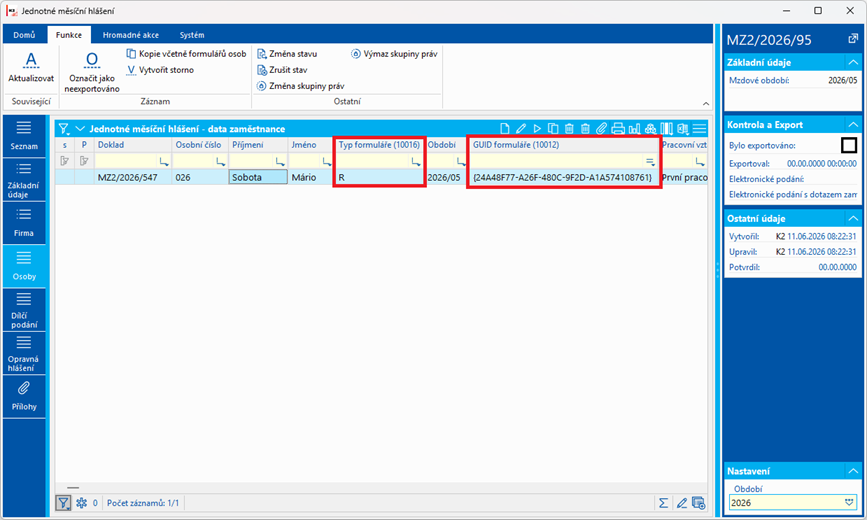Click the pencil icon in the status bar
The height and width of the screenshot is (520, 867).
(682, 503)
